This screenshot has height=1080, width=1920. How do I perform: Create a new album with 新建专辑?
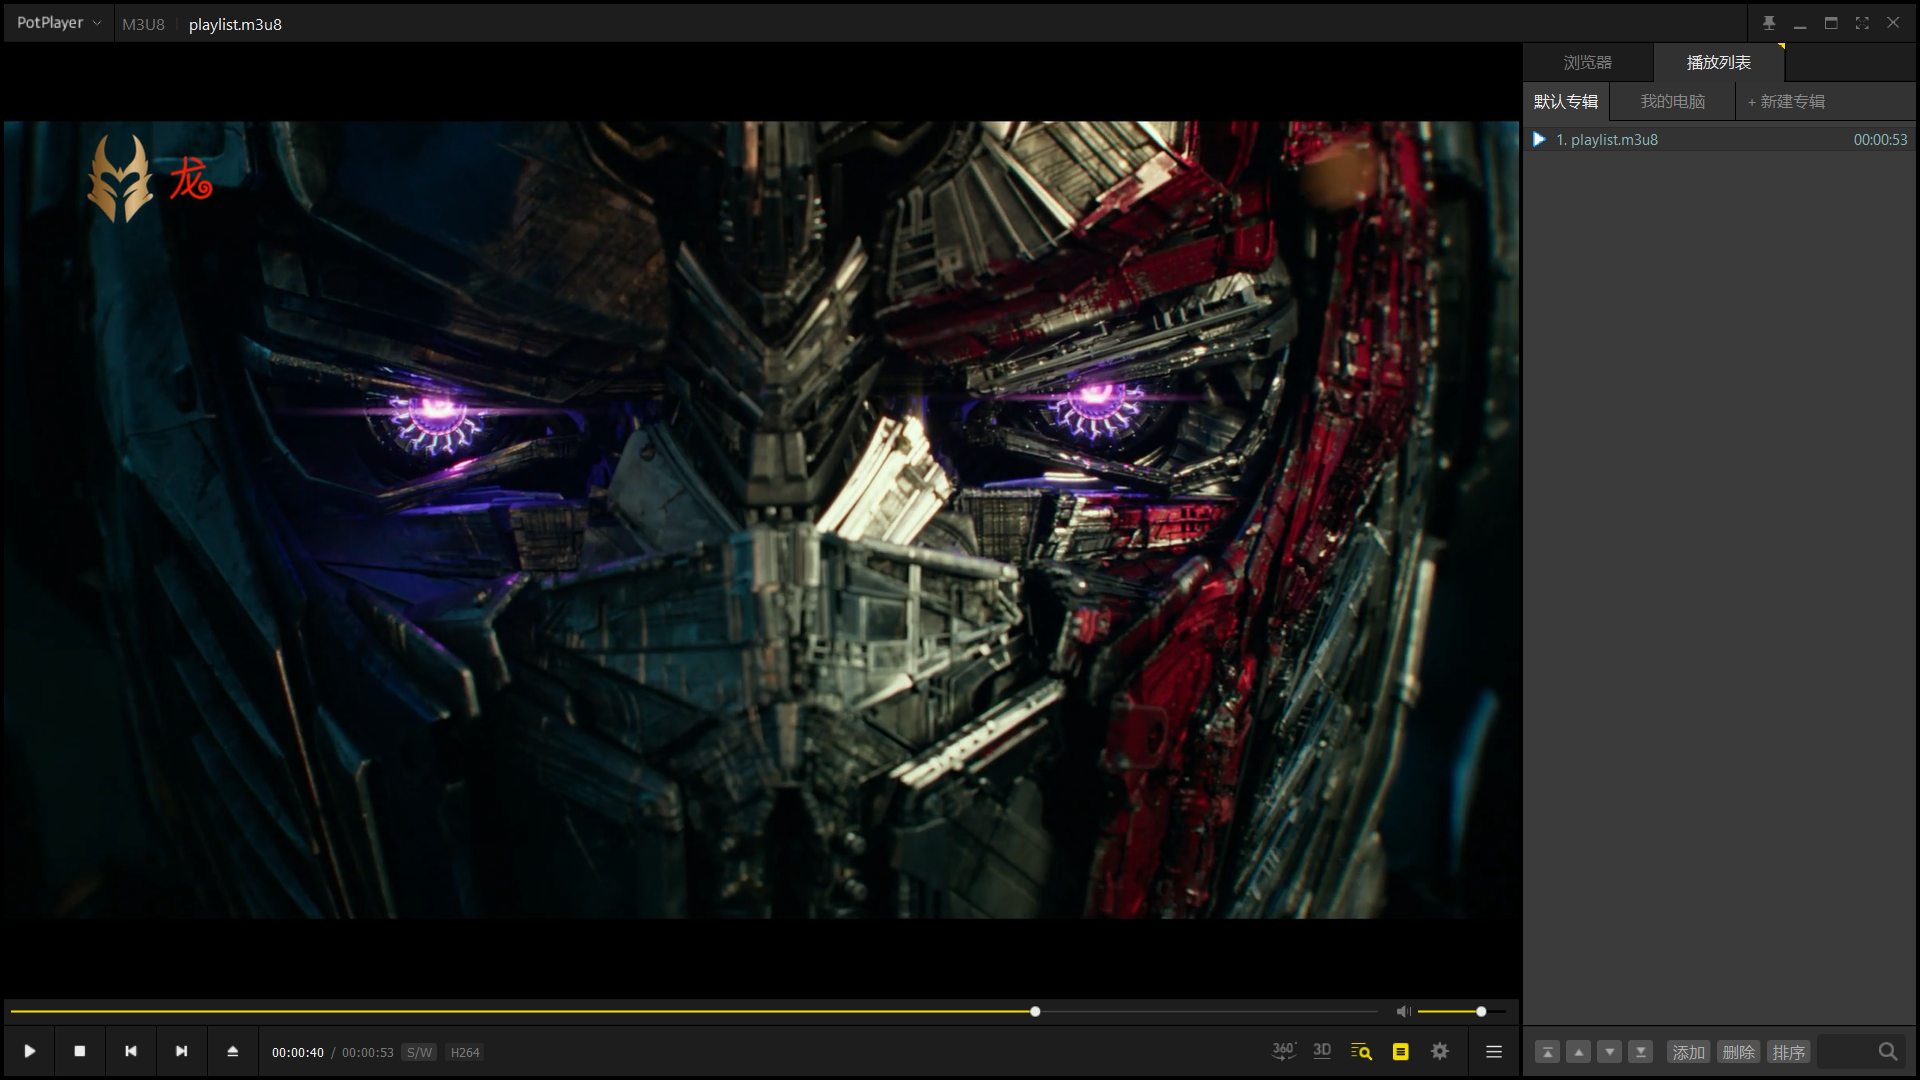point(1786,101)
